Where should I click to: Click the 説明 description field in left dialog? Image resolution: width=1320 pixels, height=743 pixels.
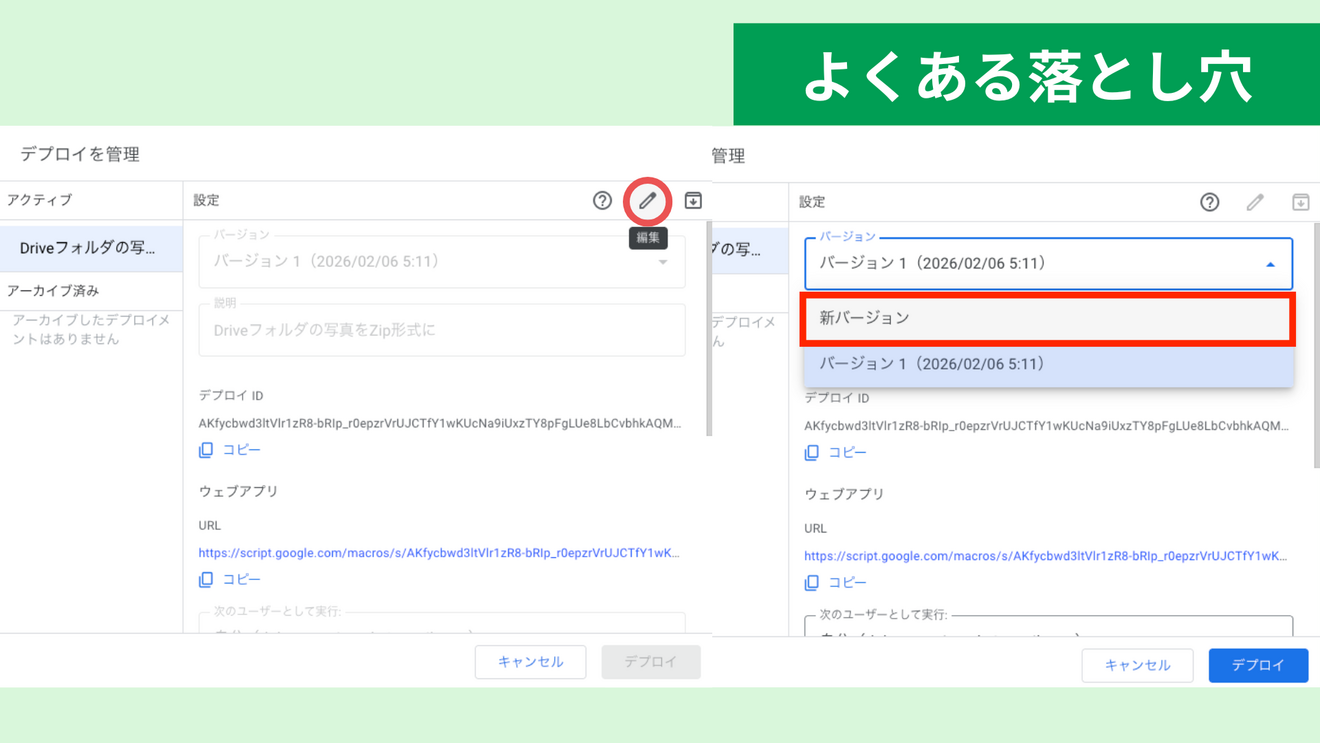(442, 330)
